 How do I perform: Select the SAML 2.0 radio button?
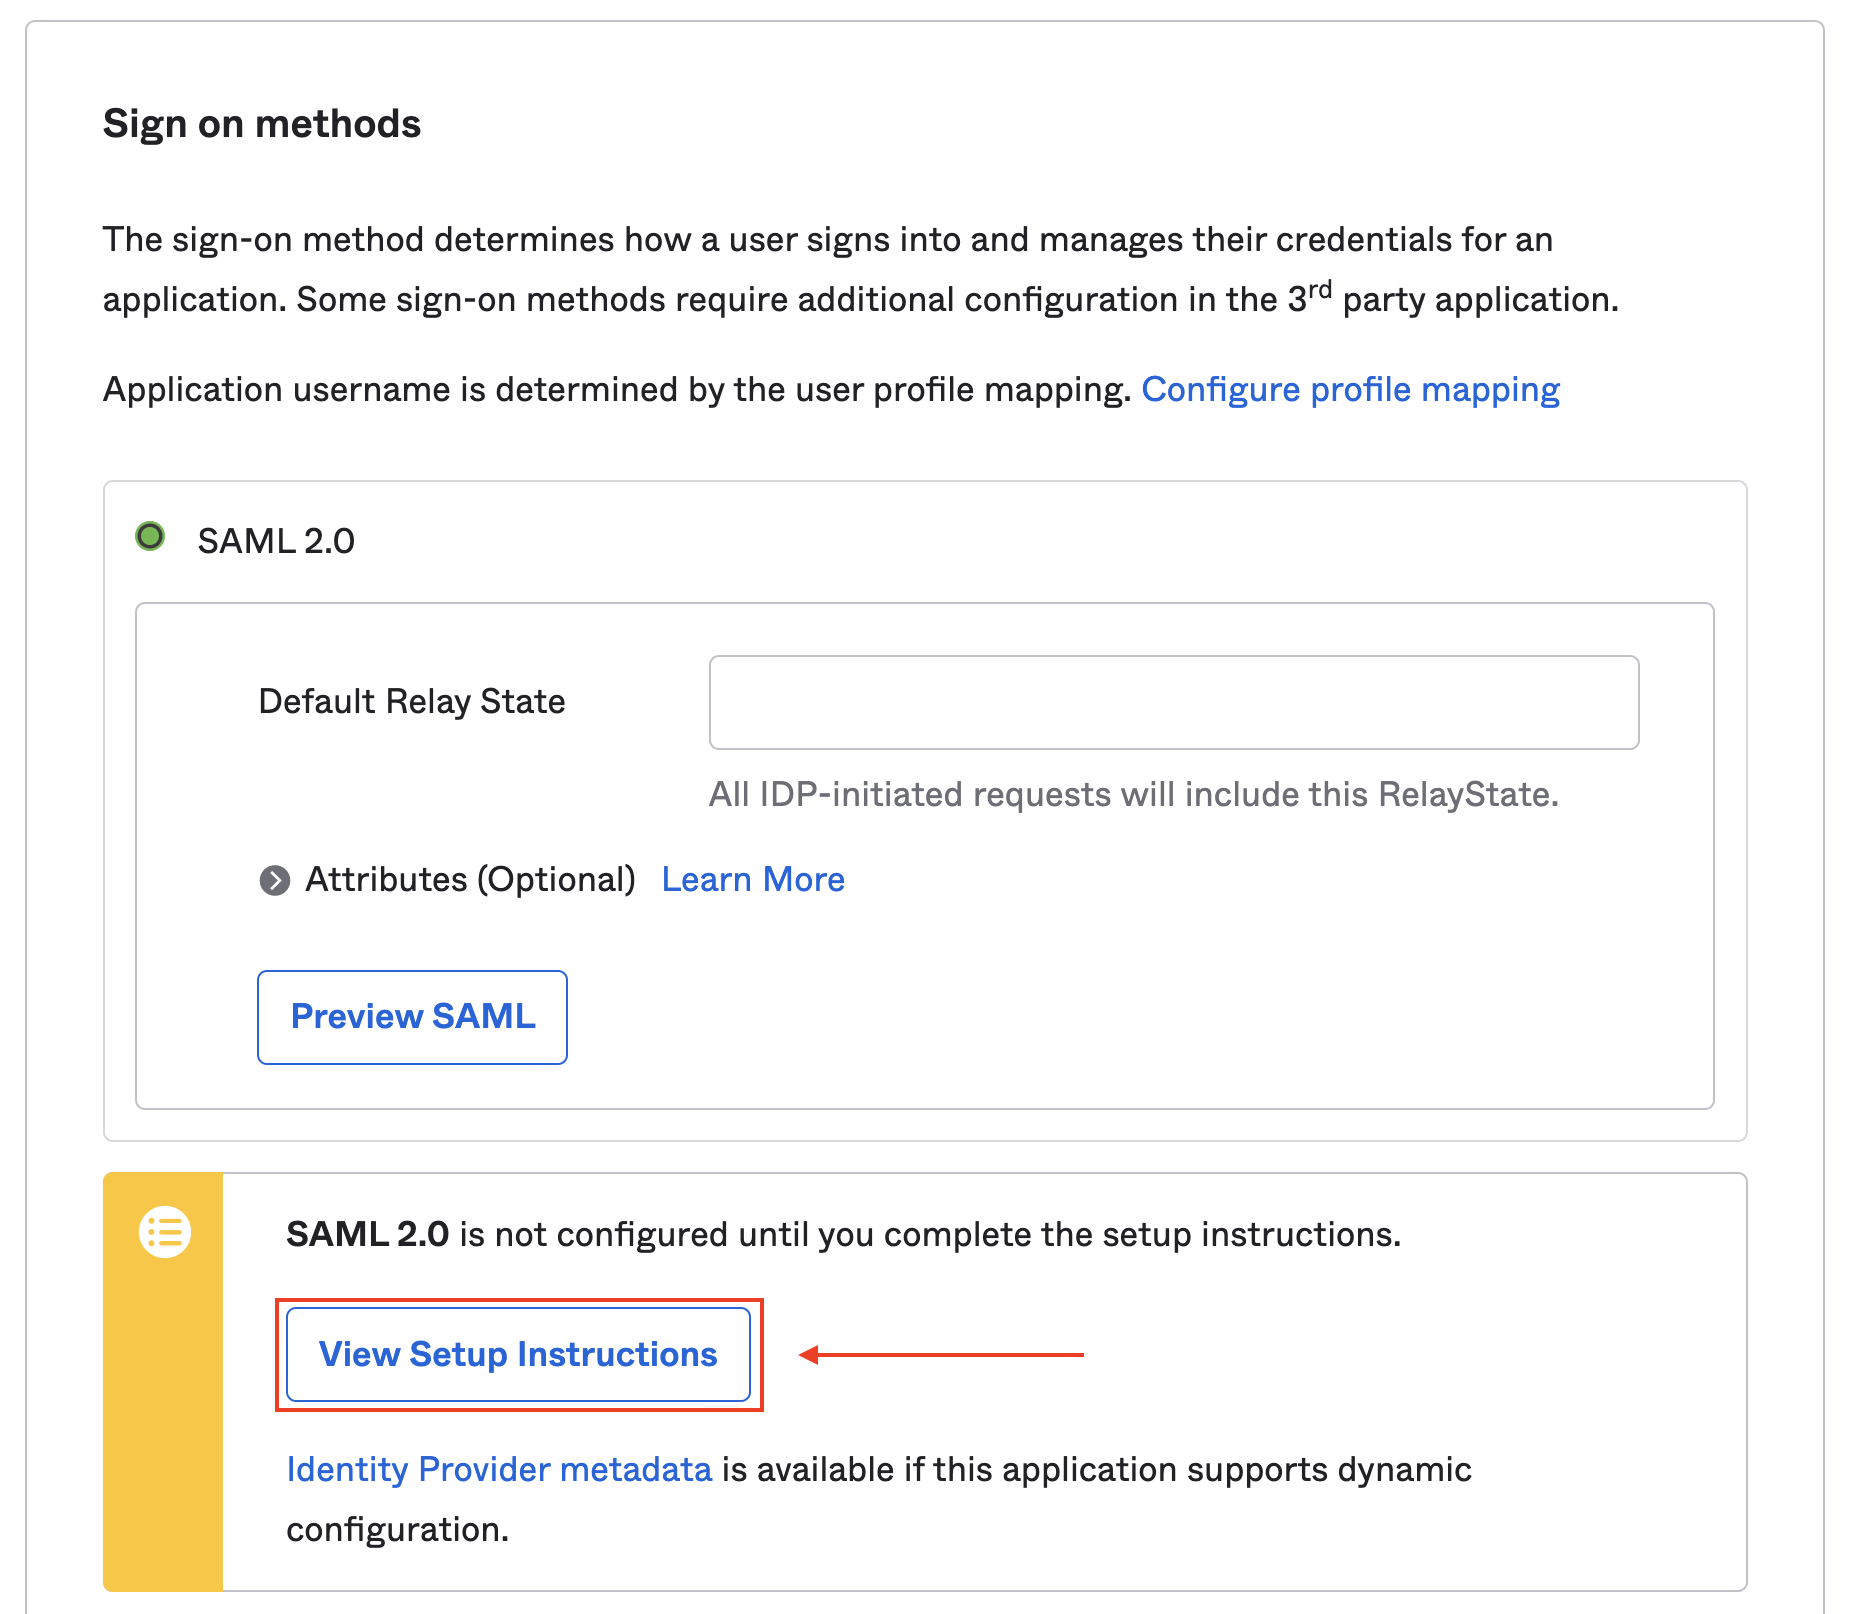(150, 537)
